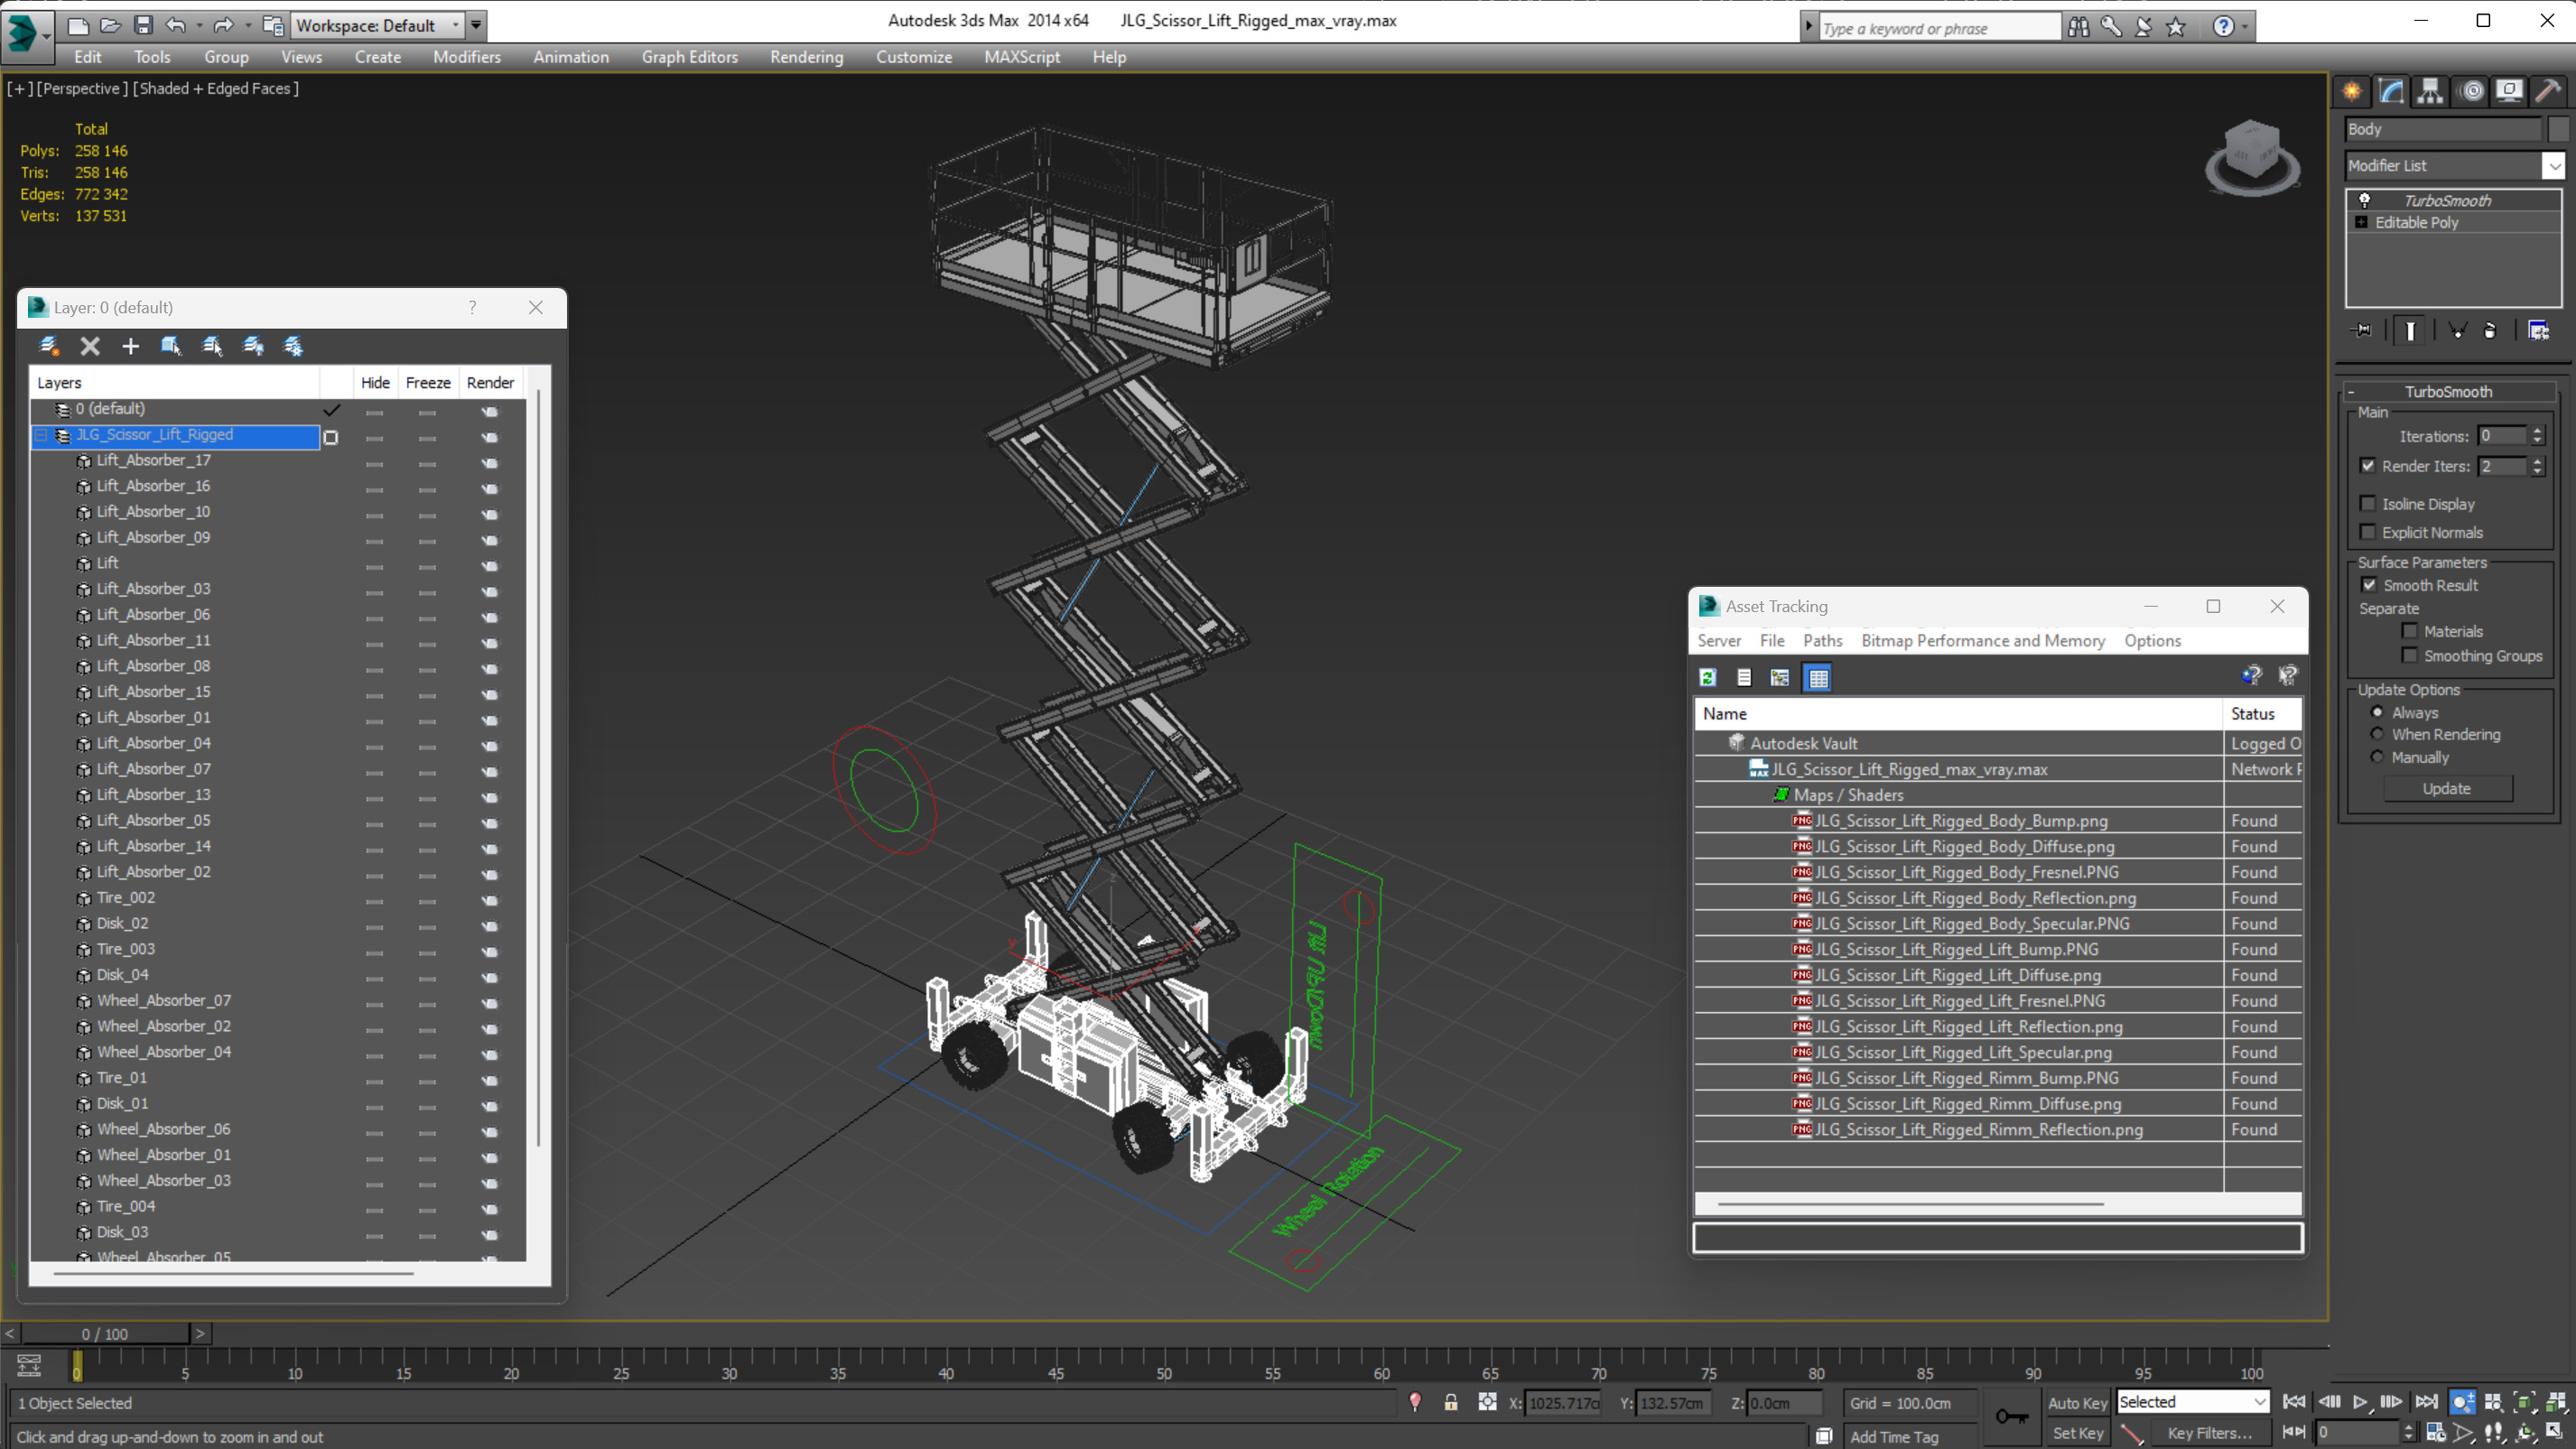Click the Undo arrow icon
Viewport: 2576px width, 1449px height.
[175, 25]
